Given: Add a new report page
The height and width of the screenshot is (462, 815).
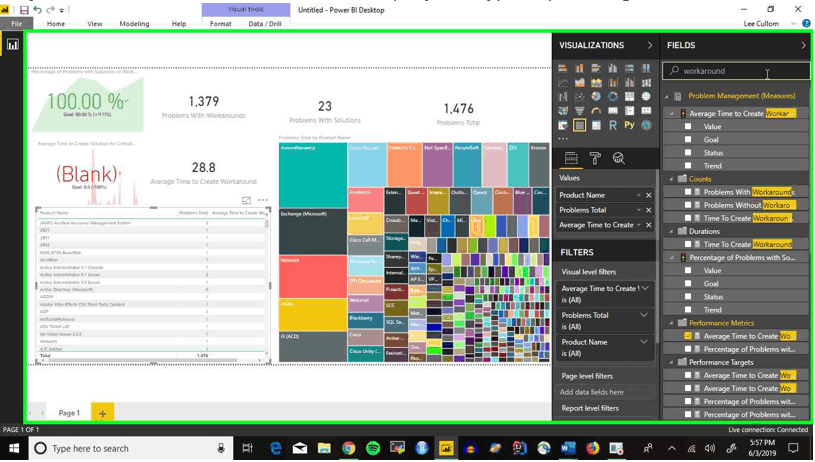Looking at the screenshot, I should (x=102, y=414).
